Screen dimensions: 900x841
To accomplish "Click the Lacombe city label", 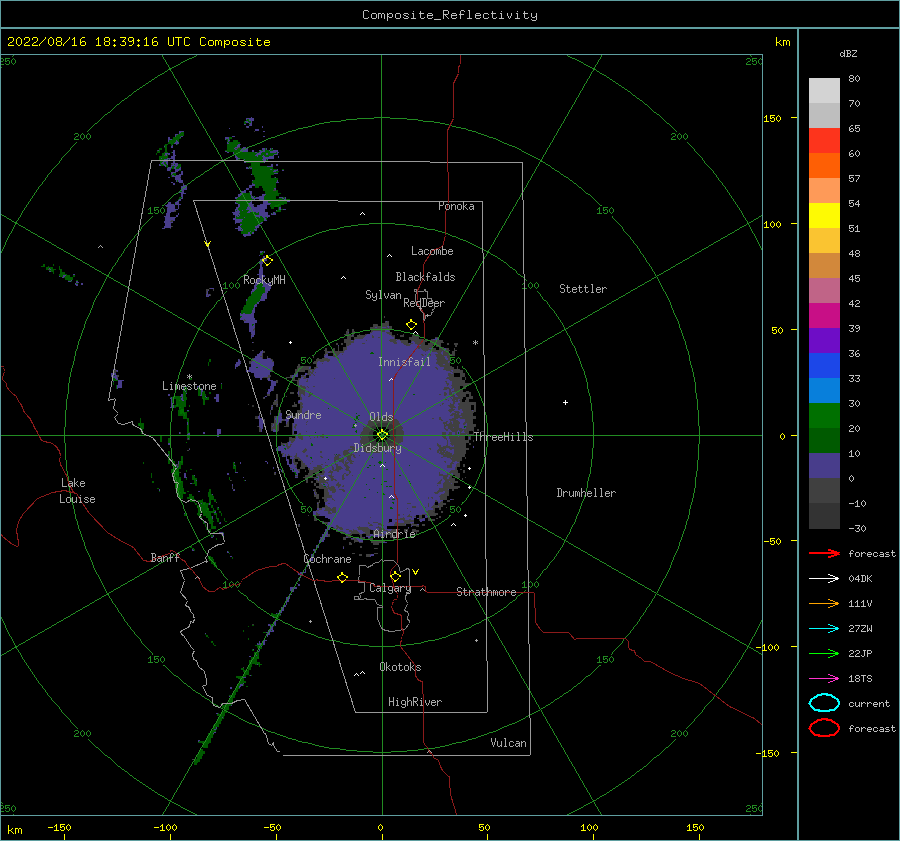I will 432,251.
